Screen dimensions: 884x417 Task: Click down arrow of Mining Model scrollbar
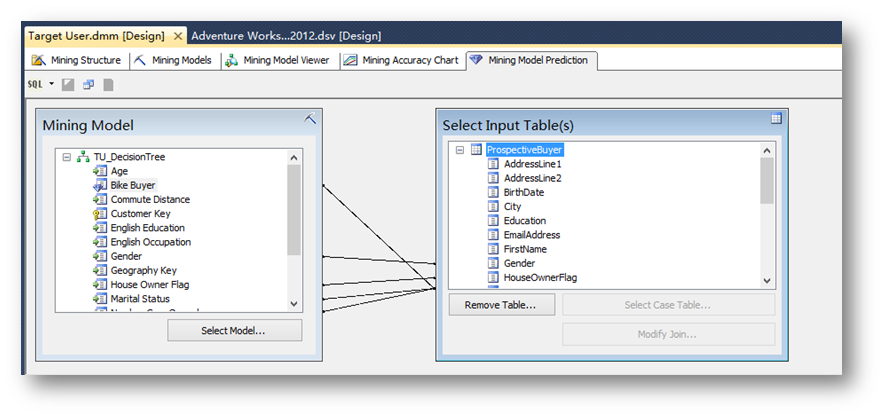tap(294, 304)
